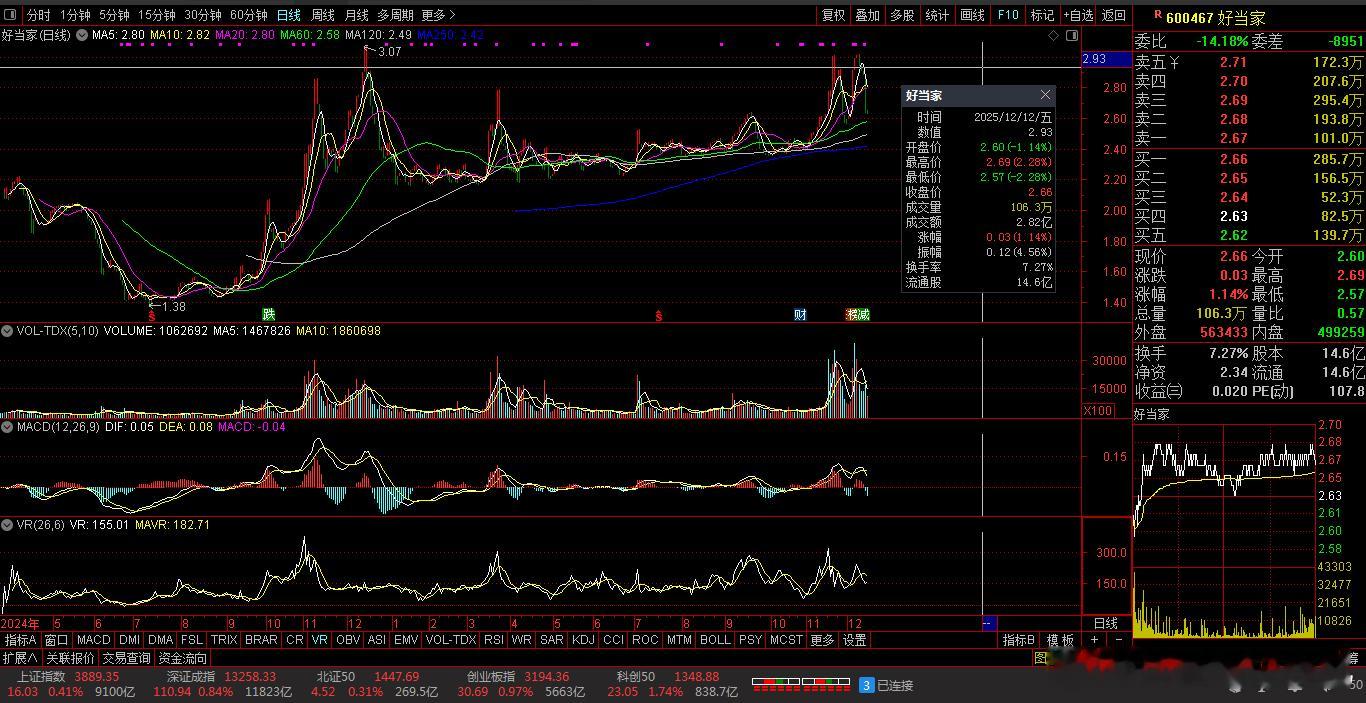This screenshot has width=1366, height=703.
Task: Click the panel layout icon at top-left
Action: pos(10,15)
